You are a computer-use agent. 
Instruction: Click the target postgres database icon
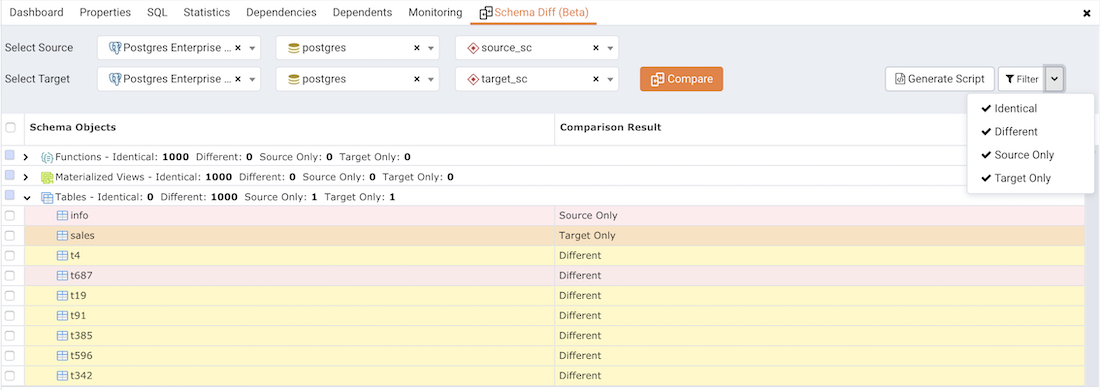[294, 79]
